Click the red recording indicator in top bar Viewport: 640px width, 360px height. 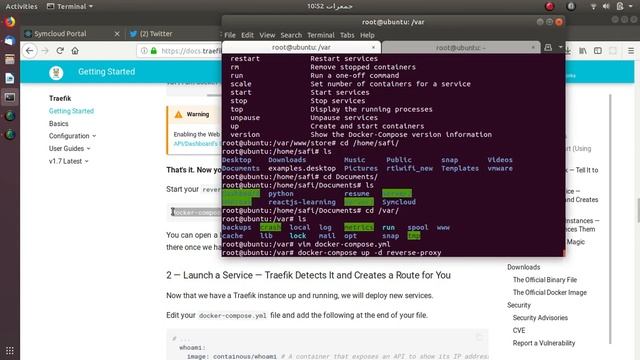pyautogui.click(x=550, y=6)
